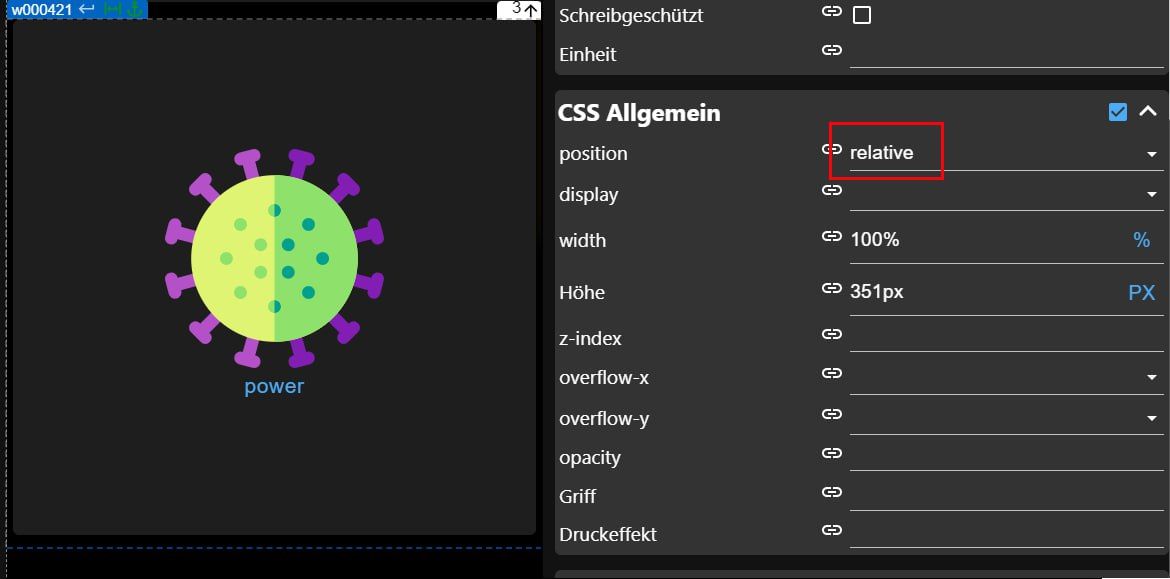Click link icon for opacity
The width and height of the screenshot is (1170, 579).
(x=832, y=453)
